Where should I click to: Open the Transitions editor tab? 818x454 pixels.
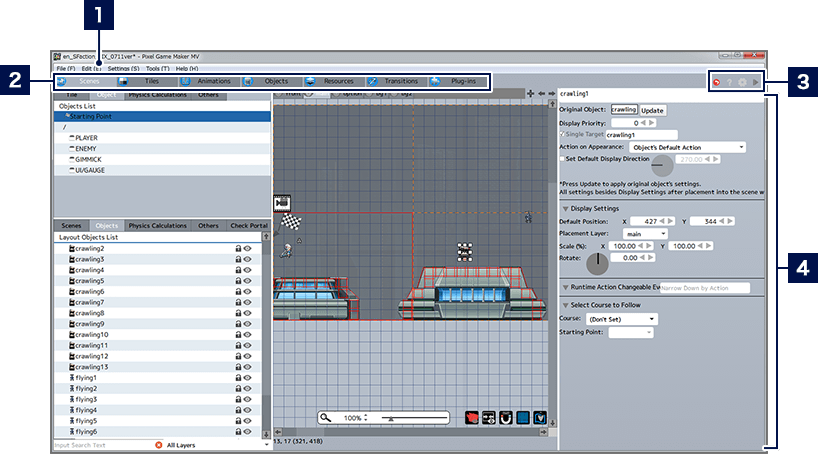397,81
